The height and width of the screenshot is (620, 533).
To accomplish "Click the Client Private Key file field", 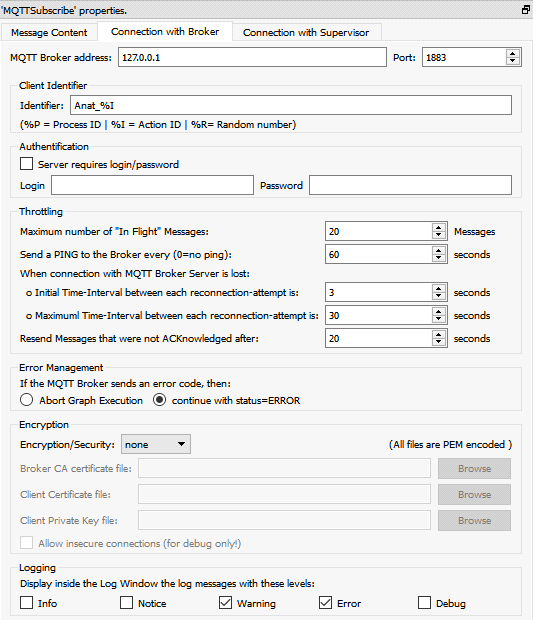I will [x=284, y=520].
